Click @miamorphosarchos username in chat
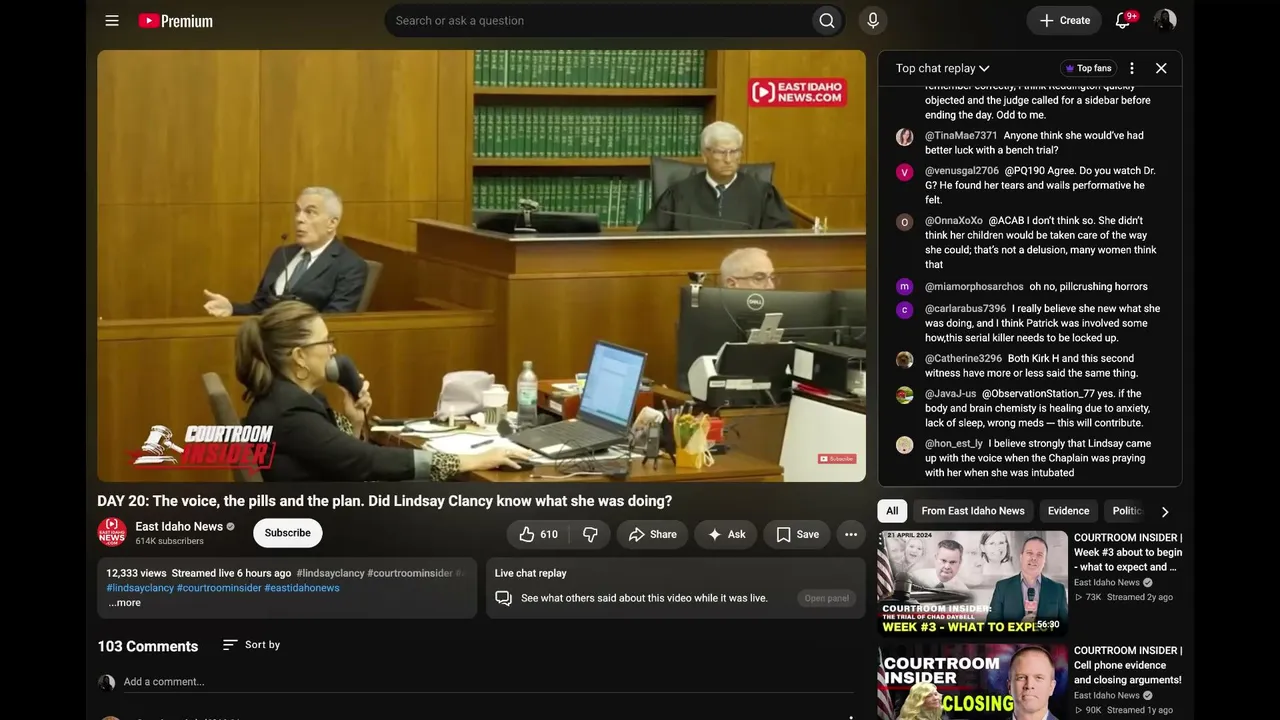The width and height of the screenshot is (1280, 720). pyautogui.click(x=974, y=287)
